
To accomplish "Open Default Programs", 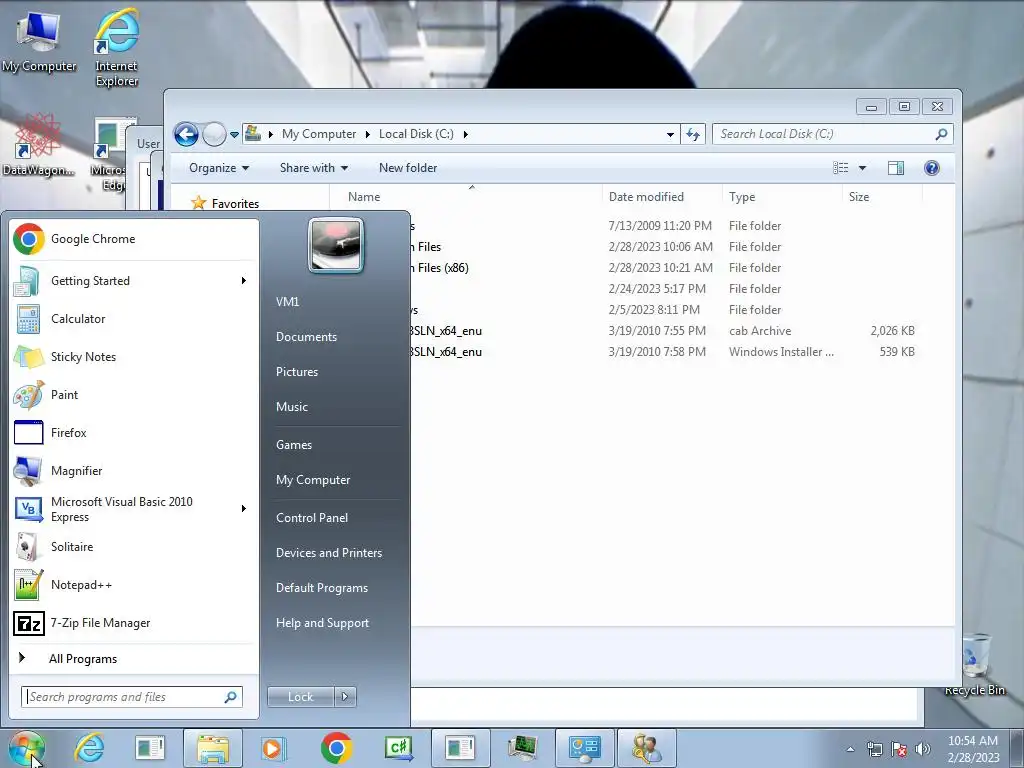I will 322,588.
